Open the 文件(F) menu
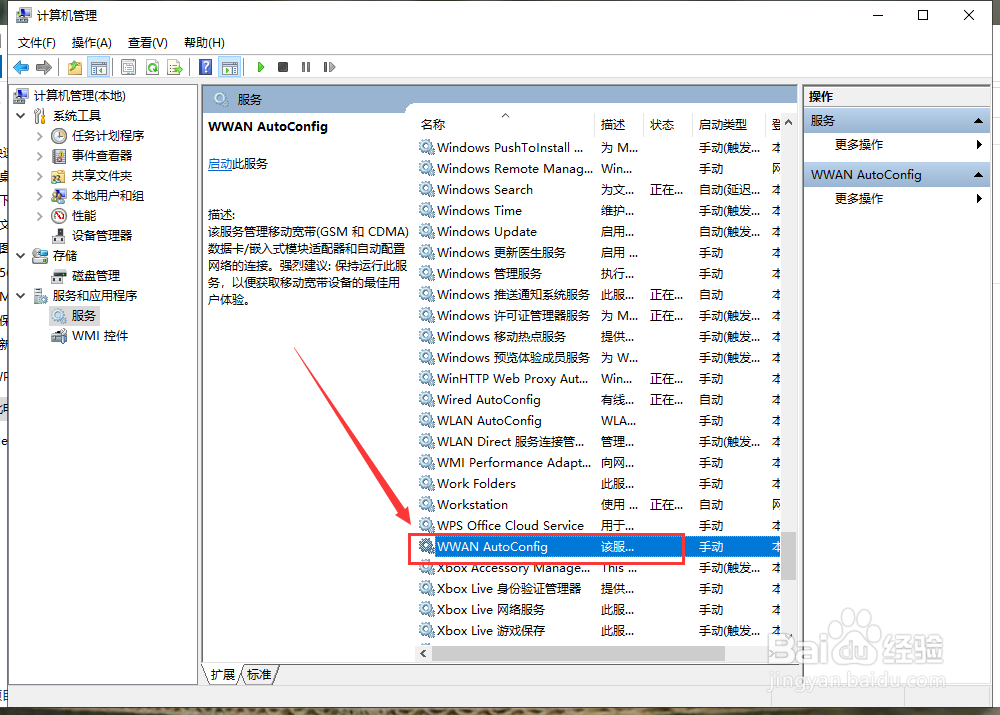The image size is (1000, 715). point(36,43)
